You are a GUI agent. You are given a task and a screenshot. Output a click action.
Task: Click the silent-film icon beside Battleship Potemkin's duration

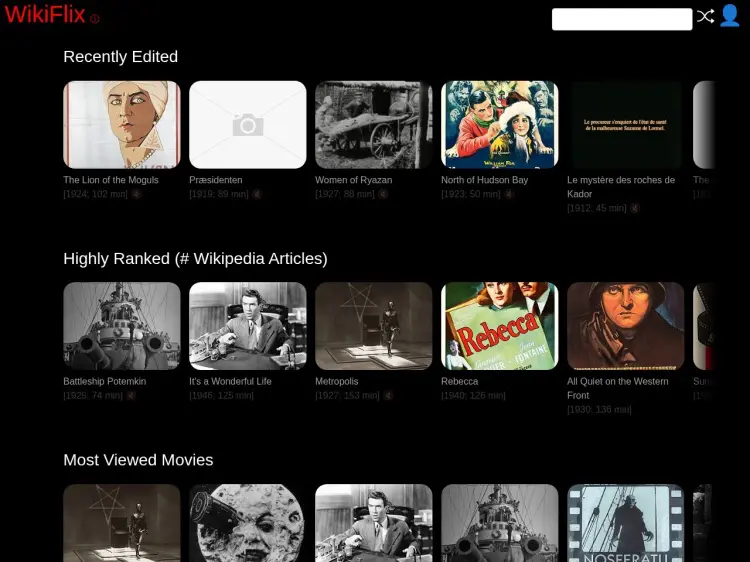click(x=131, y=396)
